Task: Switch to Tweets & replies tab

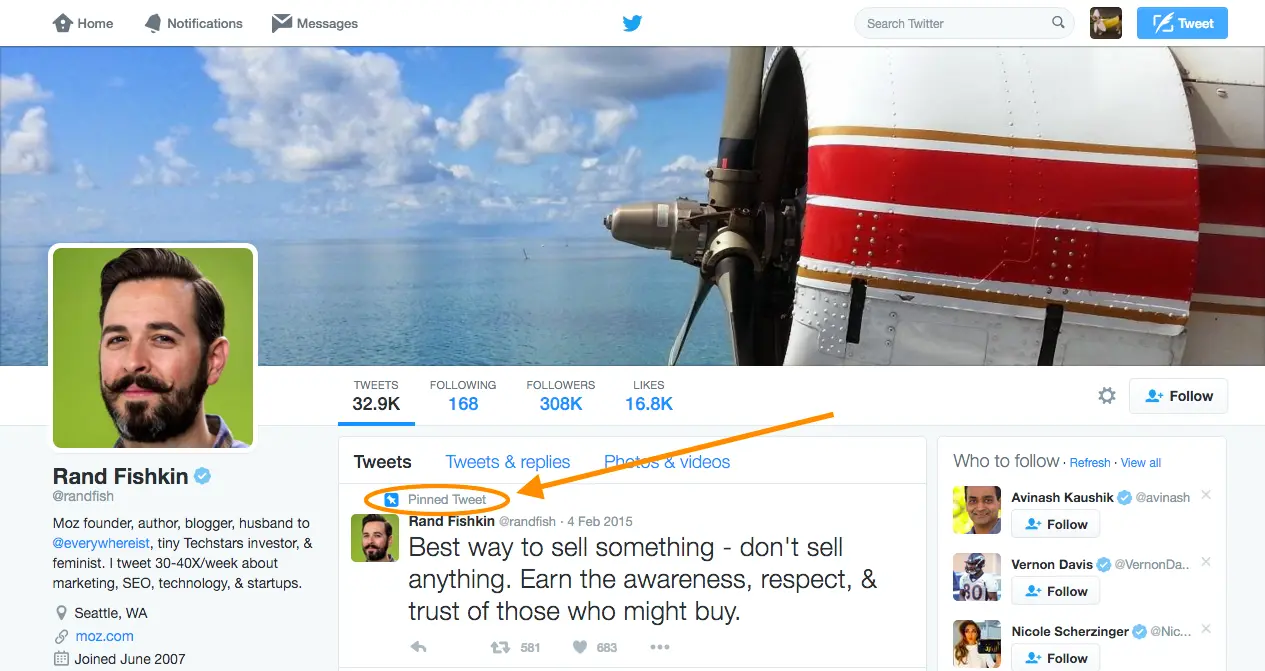Action: [x=508, y=462]
